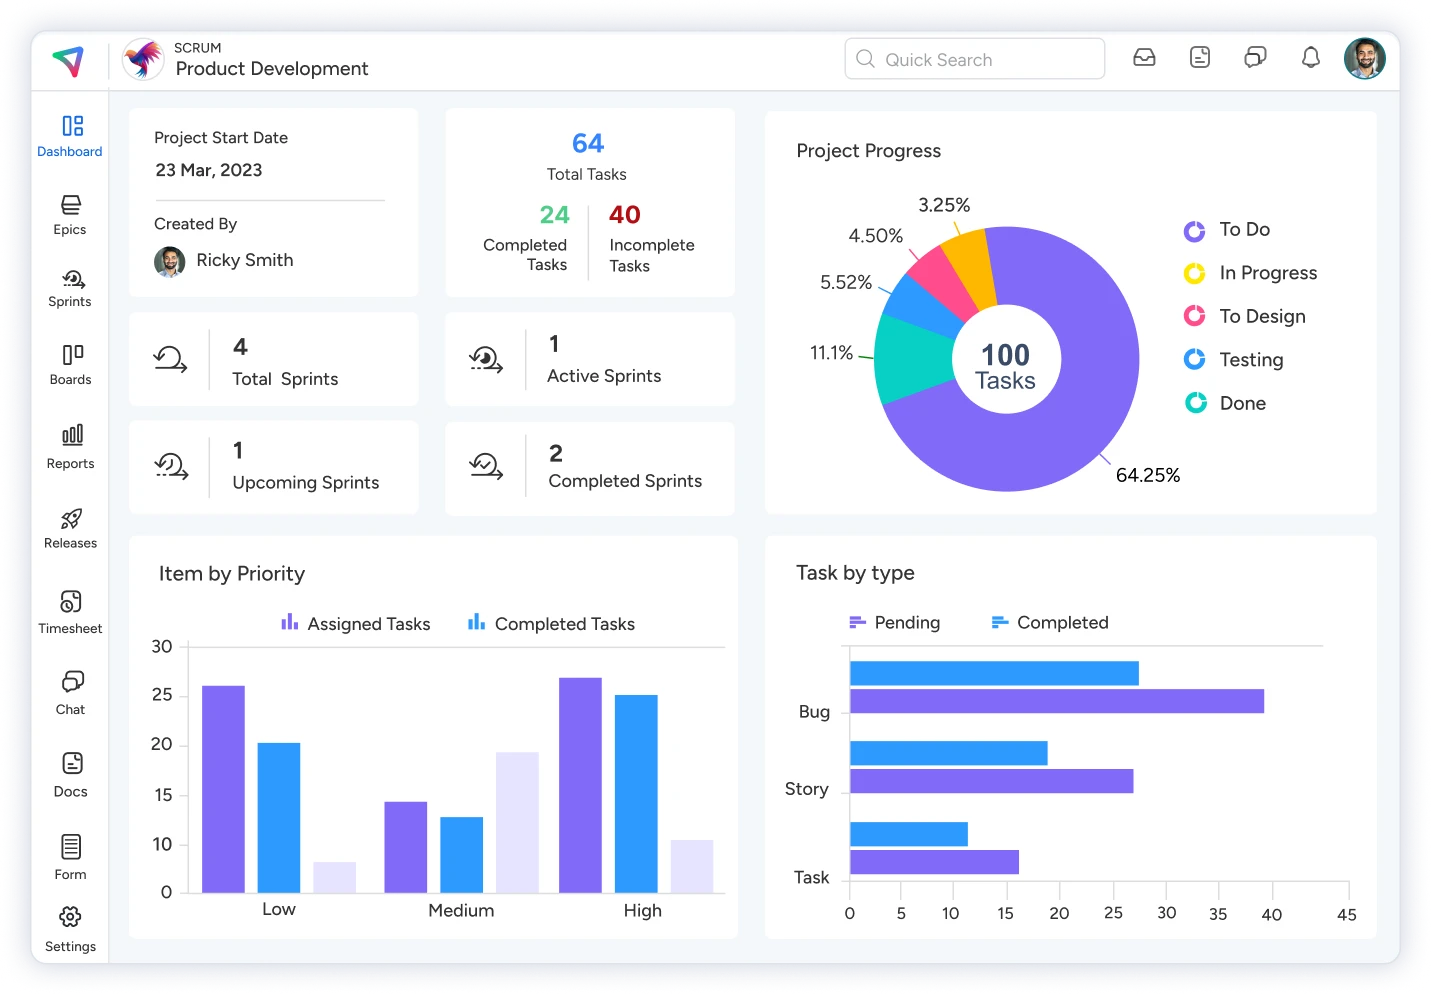Open Epics from the sidebar
The image size is (1431, 995).
(x=70, y=214)
